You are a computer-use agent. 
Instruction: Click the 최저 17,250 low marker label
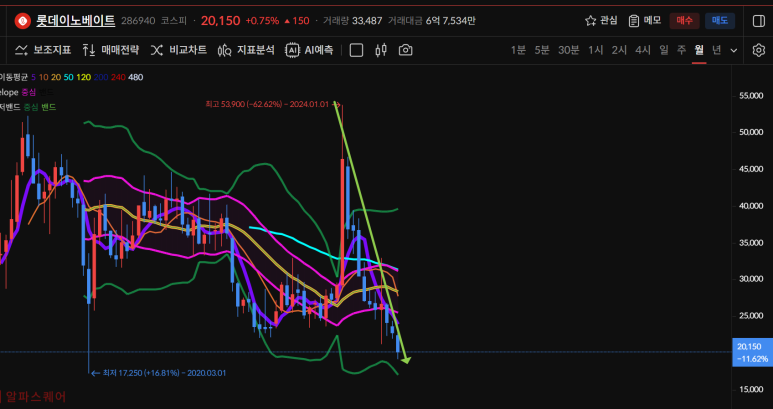pyautogui.click(x=164, y=373)
